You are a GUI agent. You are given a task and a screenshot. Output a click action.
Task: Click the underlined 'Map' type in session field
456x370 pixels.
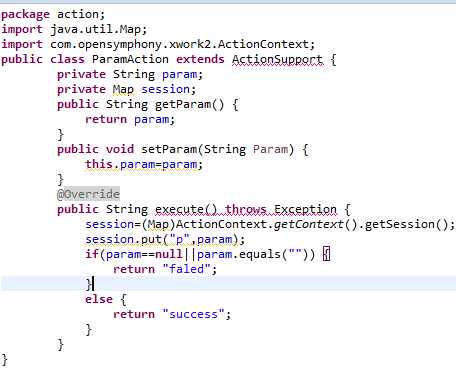point(123,89)
